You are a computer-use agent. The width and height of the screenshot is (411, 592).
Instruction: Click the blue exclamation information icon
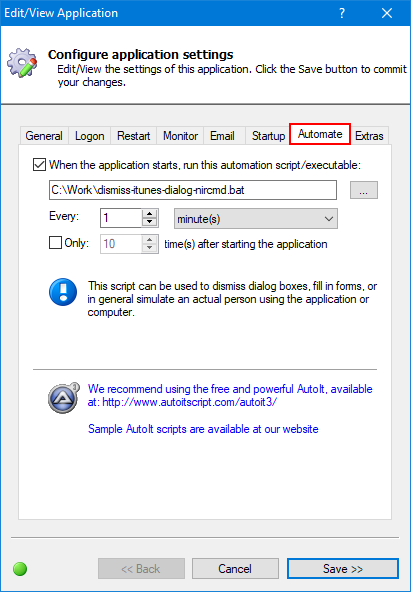pyautogui.click(x=63, y=292)
